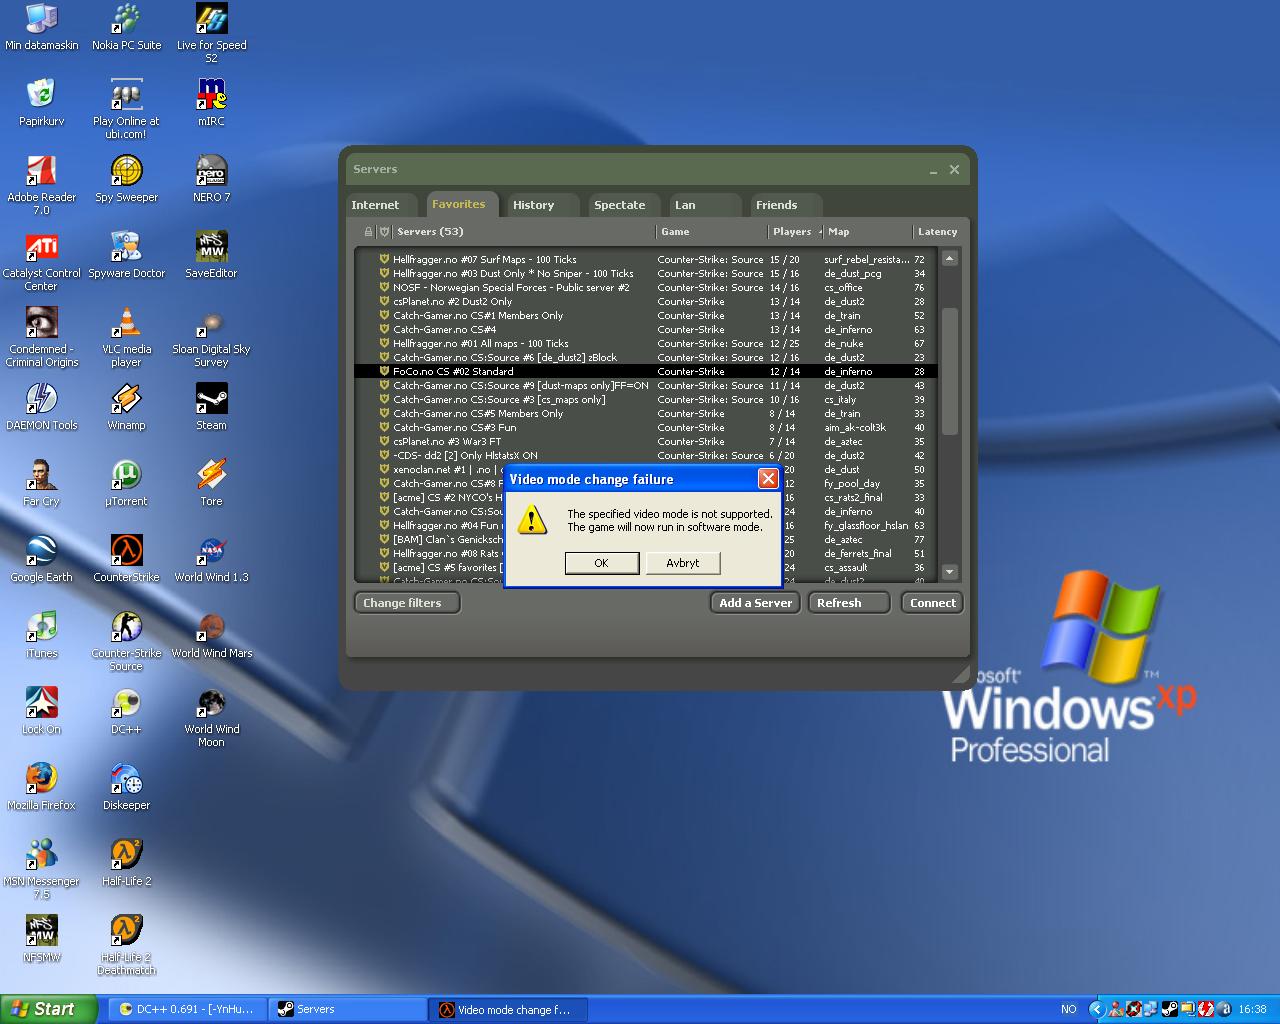Open Live for Speed S2 icon
The image size is (1280, 1024).
click(211, 33)
